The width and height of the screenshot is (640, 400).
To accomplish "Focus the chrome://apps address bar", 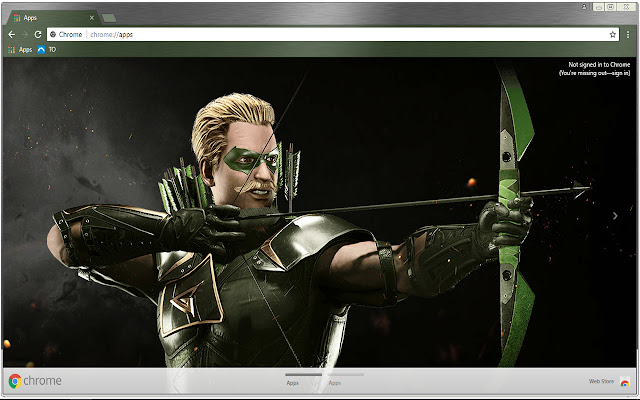I will click(x=333, y=35).
